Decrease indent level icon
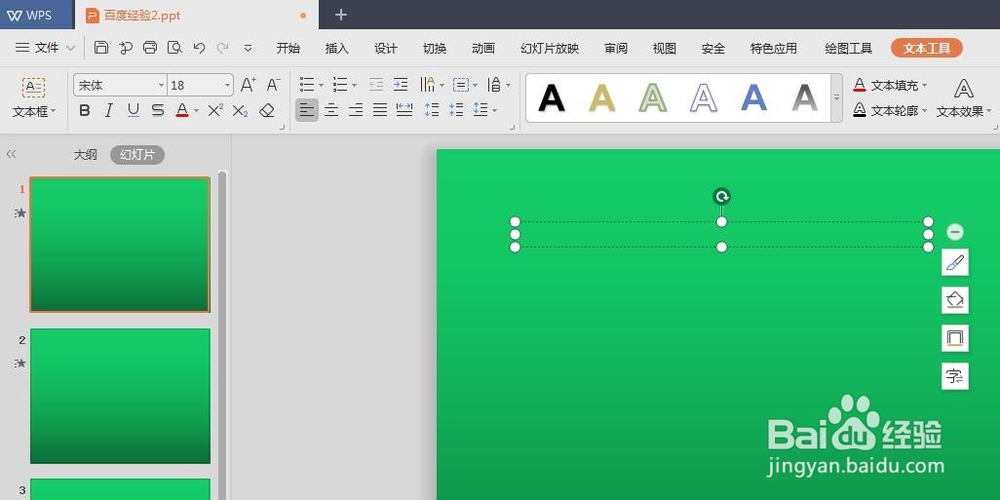The width and height of the screenshot is (1000, 500). [x=376, y=85]
